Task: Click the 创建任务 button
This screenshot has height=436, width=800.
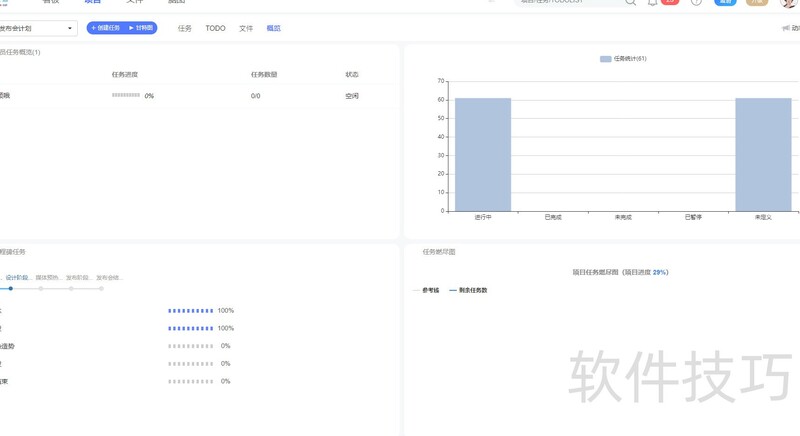Action: click(105, 28)
